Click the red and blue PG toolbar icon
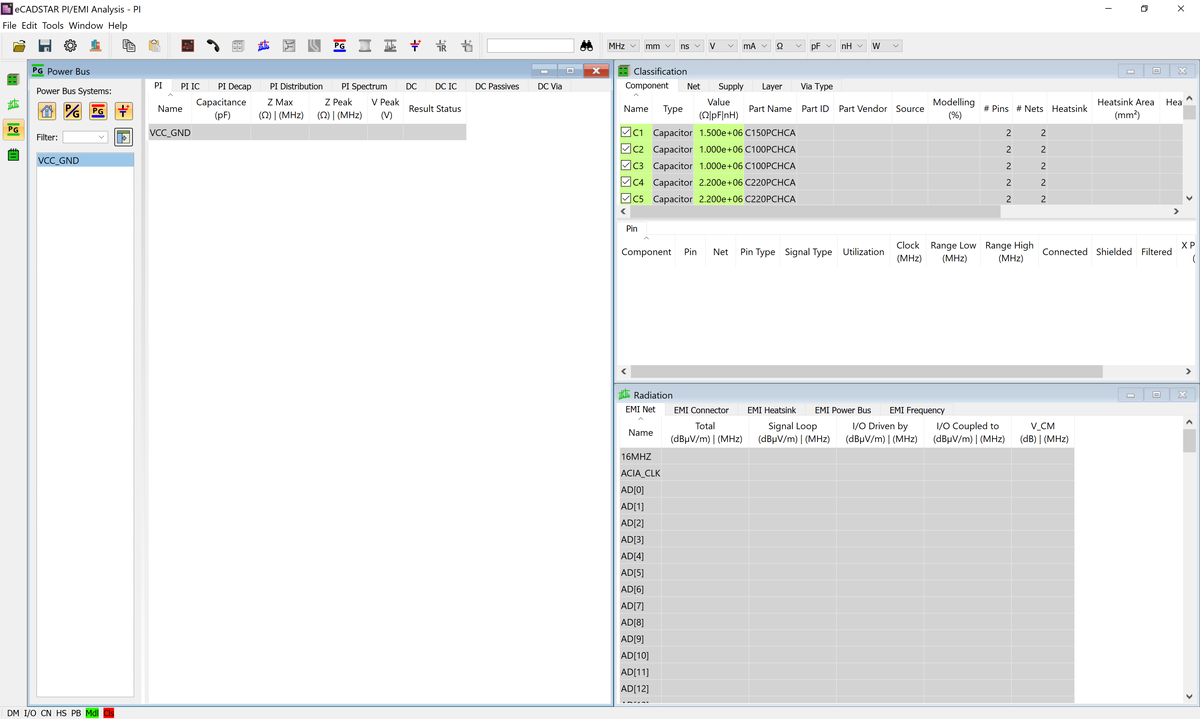Viewport: 1200px width, 719px height. click(339, 46)
